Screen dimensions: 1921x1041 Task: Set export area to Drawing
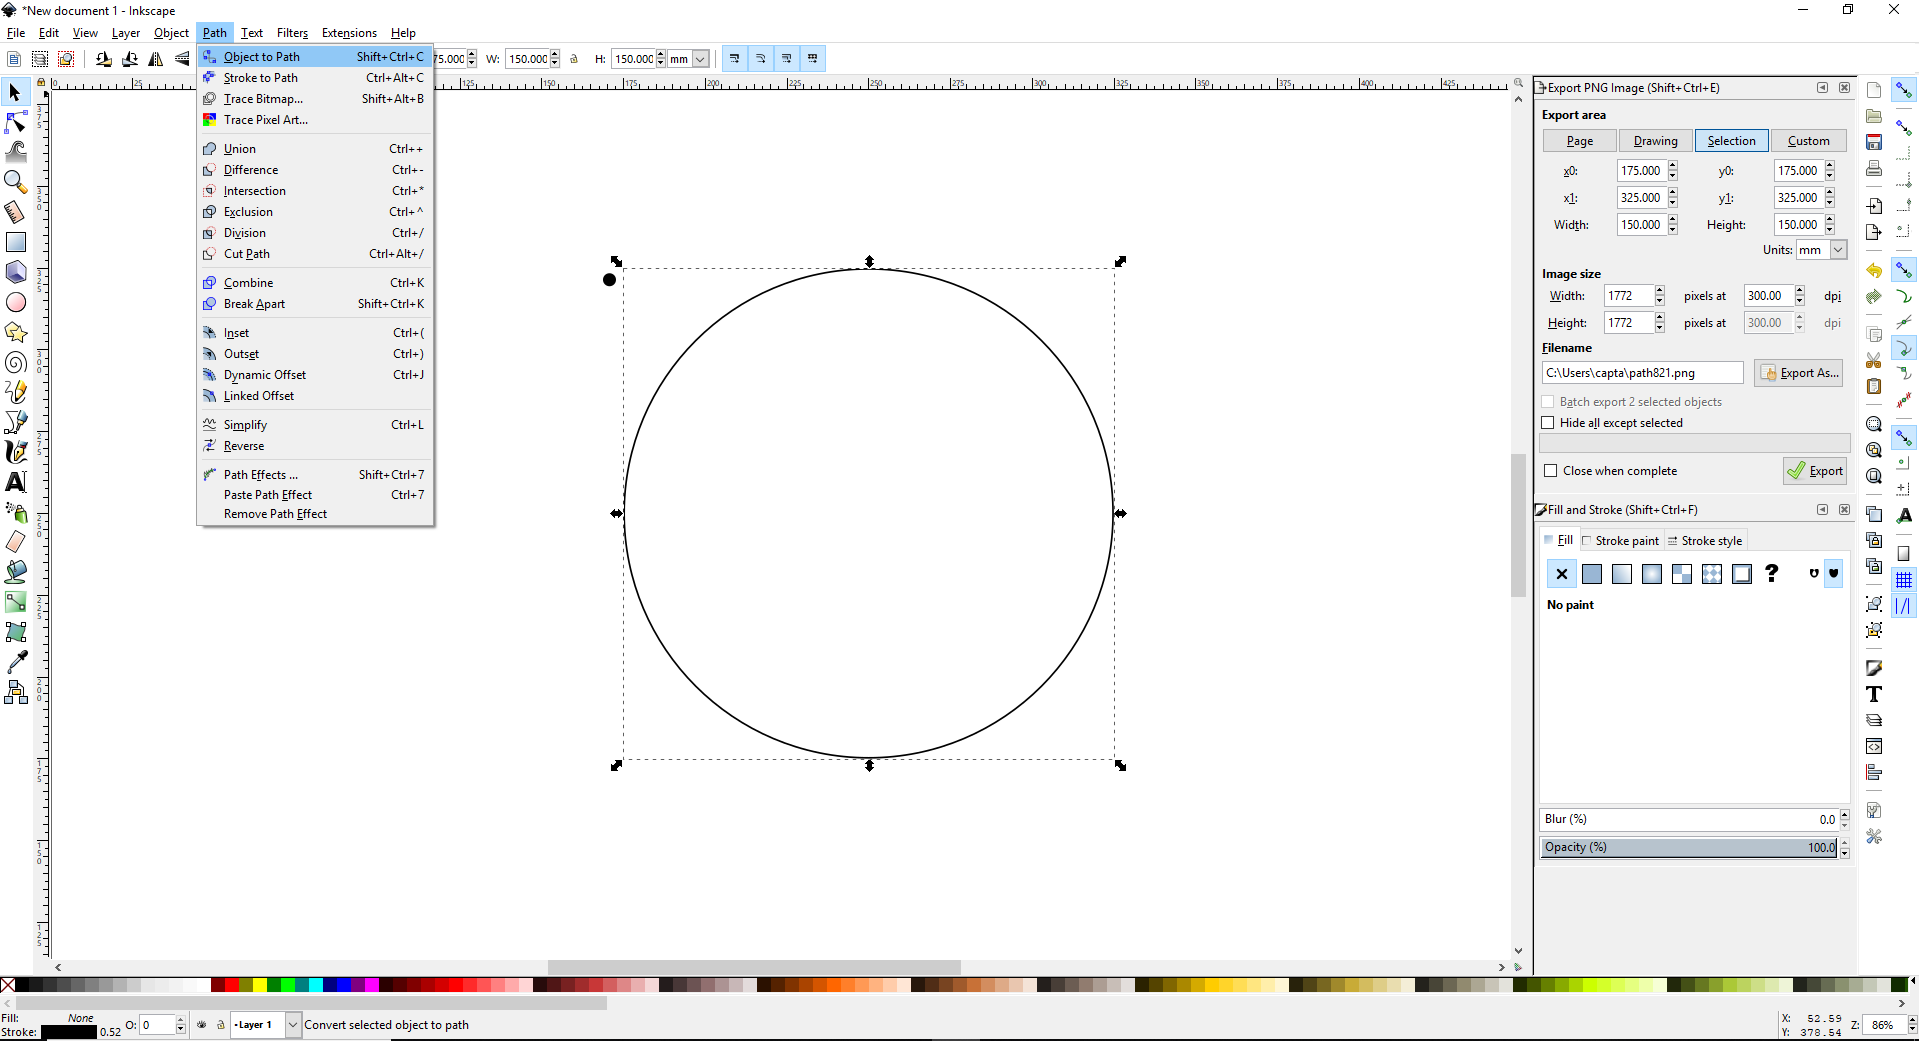pos(1656,141)
